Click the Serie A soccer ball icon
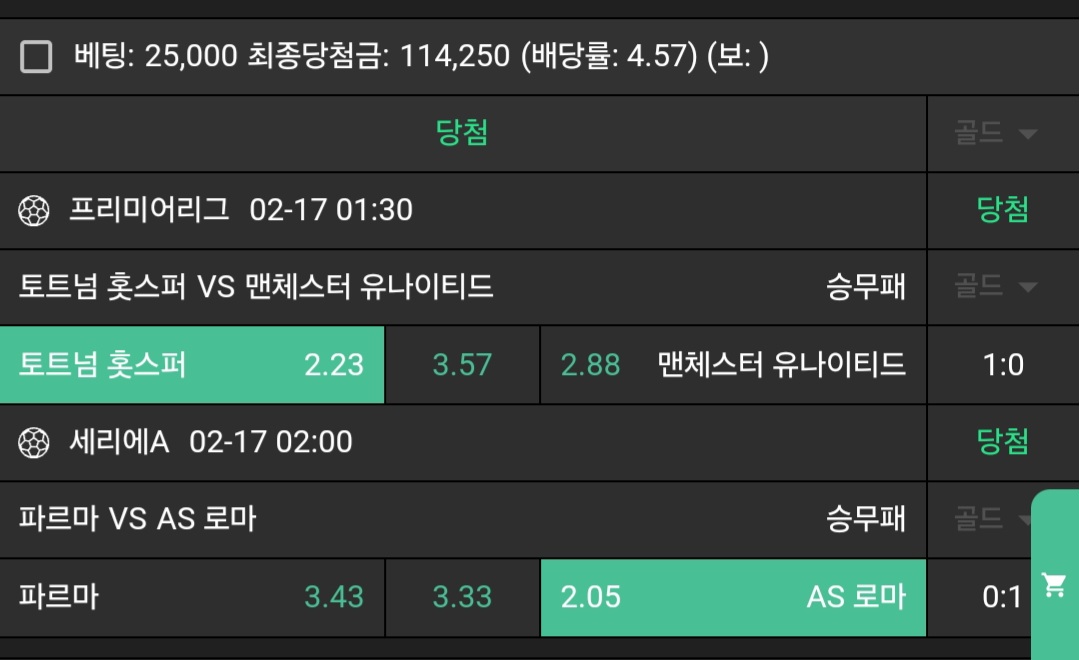 click(x=34, y=442)
